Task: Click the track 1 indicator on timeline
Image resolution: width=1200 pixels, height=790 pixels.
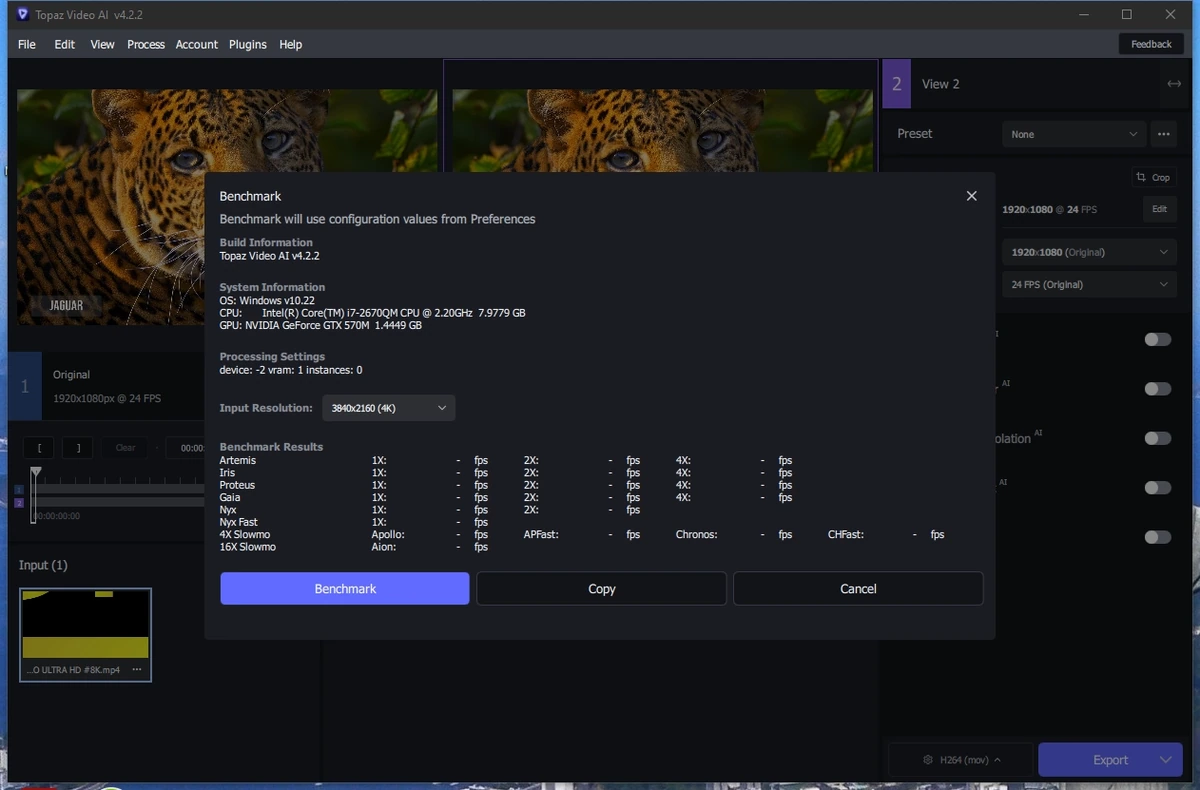Action: (18, 490)
